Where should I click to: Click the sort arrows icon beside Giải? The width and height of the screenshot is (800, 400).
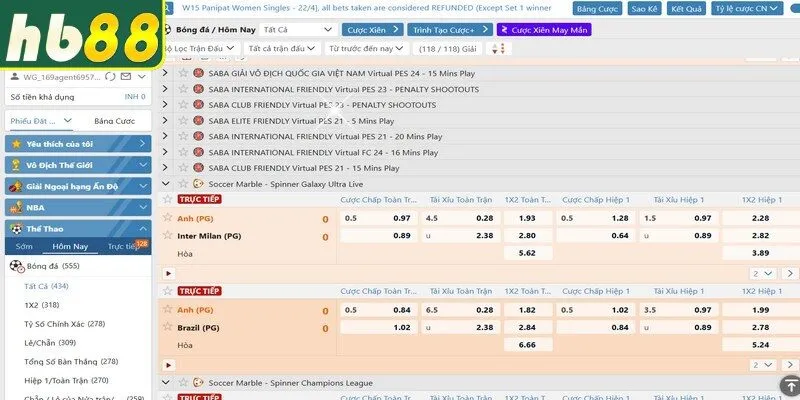point(498,48)
